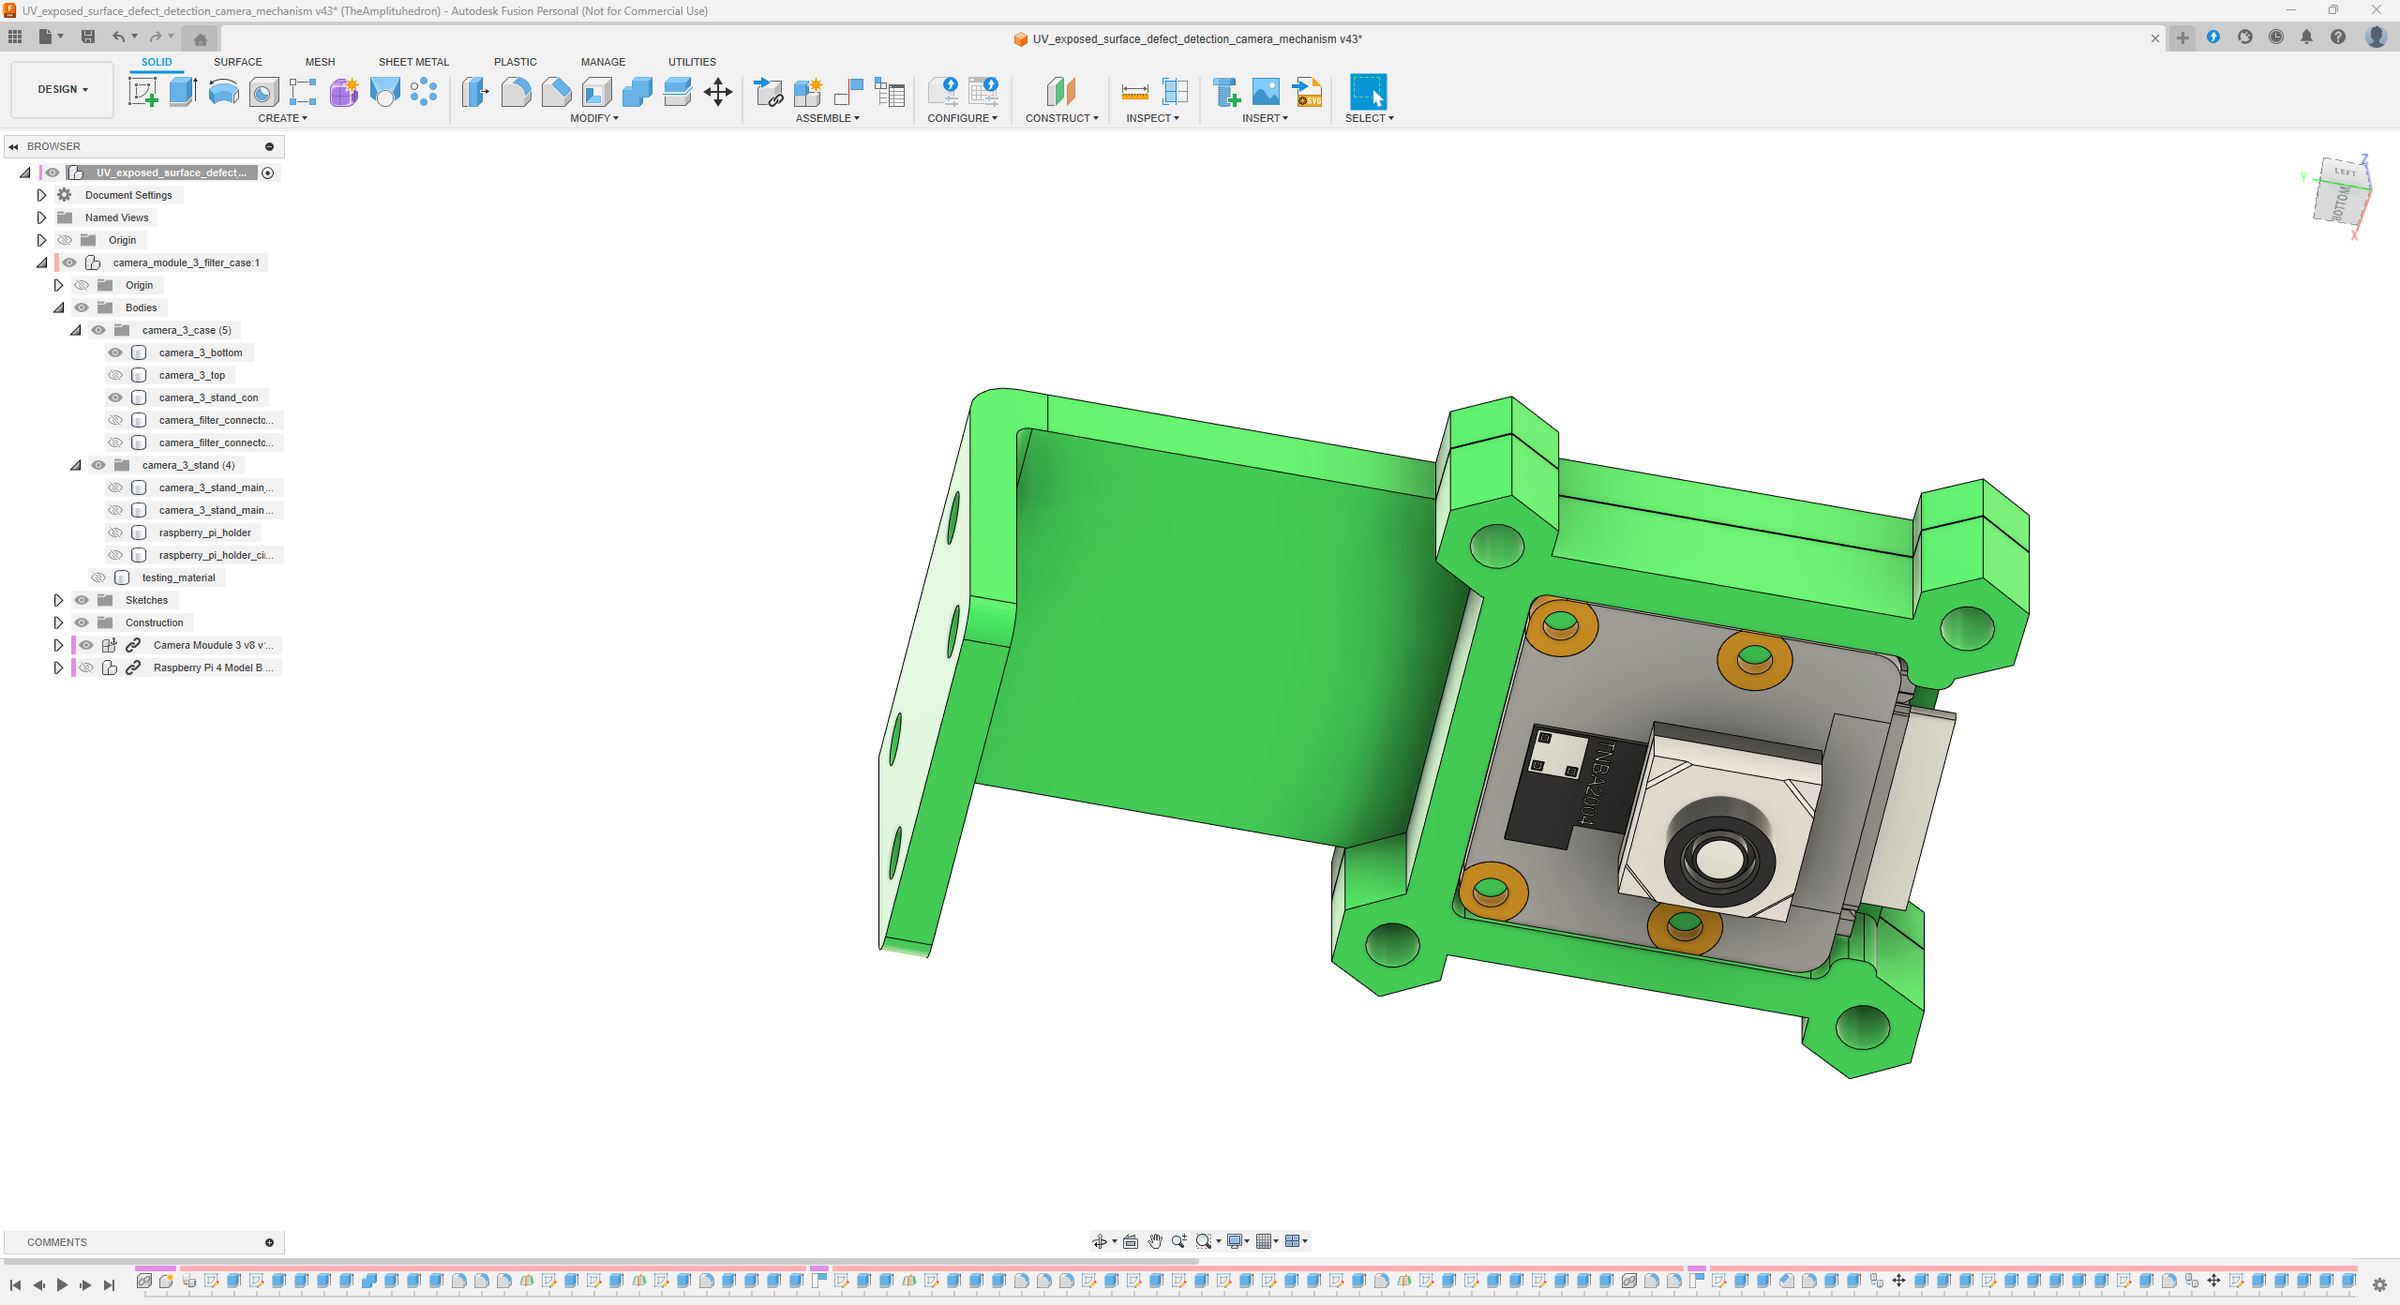Hide the camera_3_bottom body
This screenshot has height=1305, width=2400.
(x=115, y=353)
